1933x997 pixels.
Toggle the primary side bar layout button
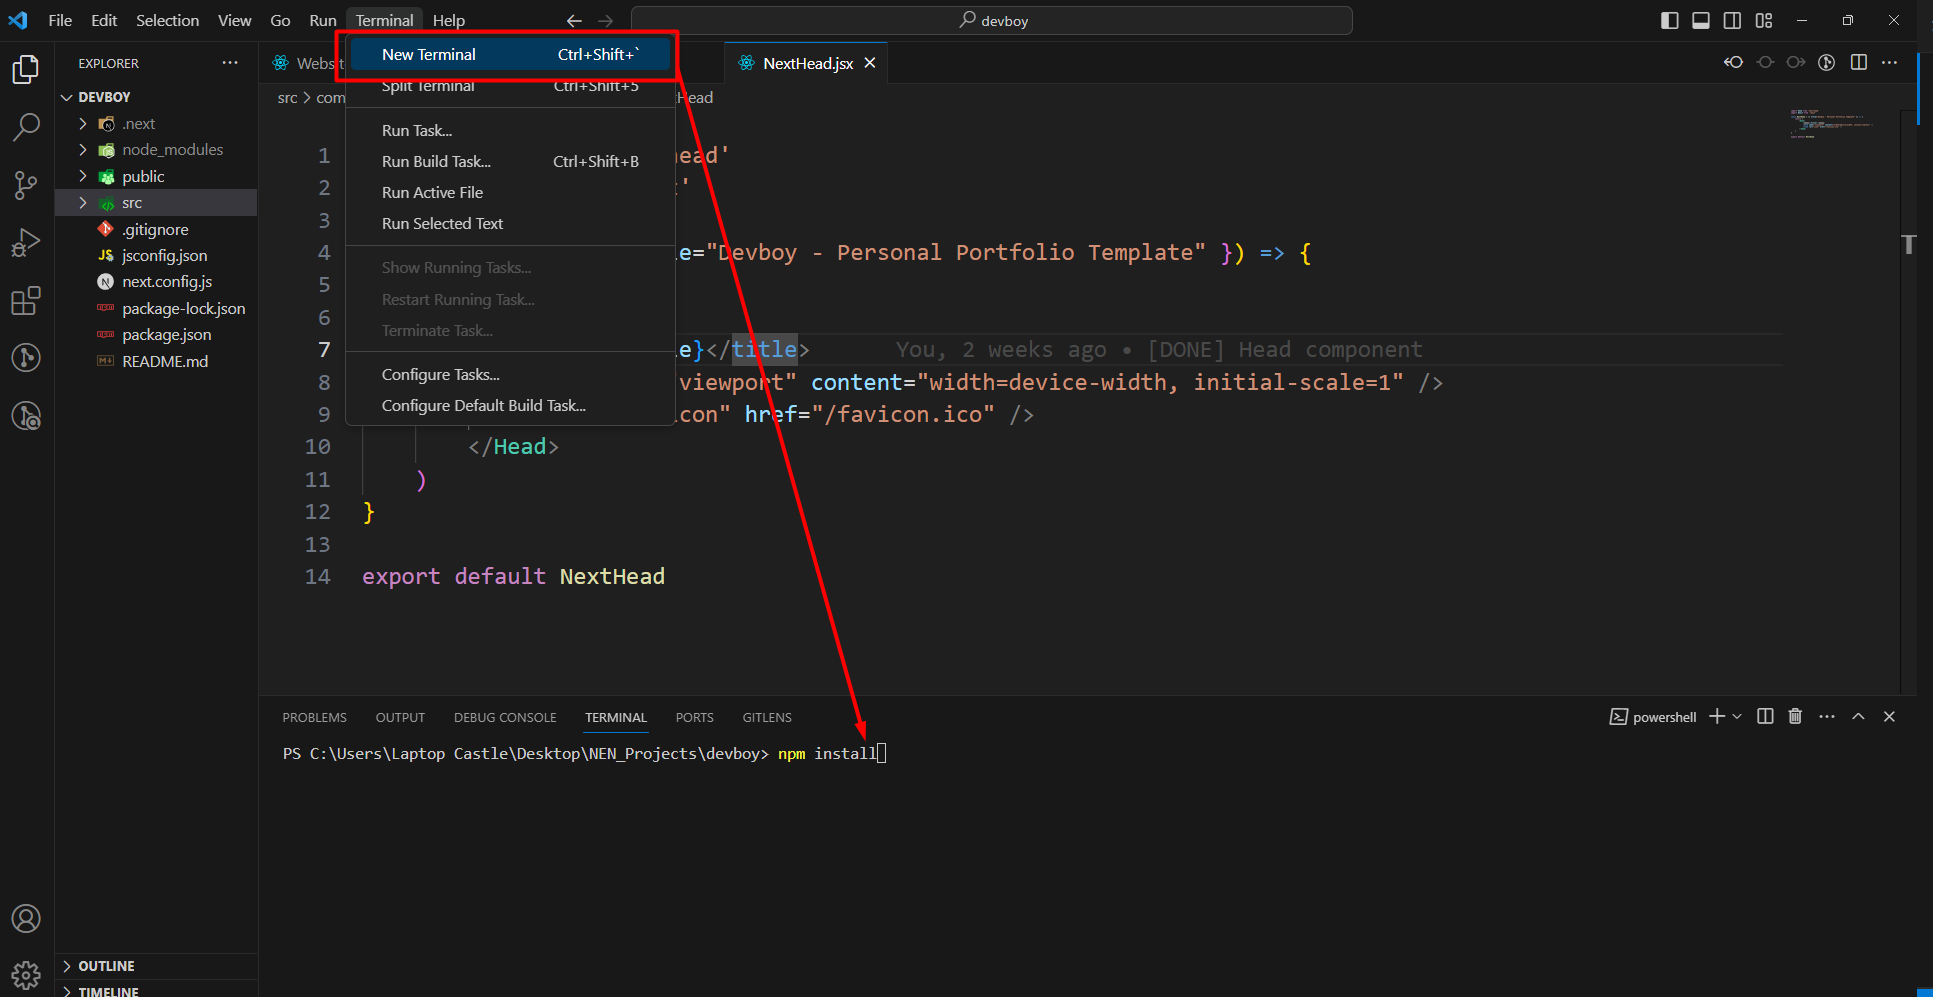(1669, 20)
